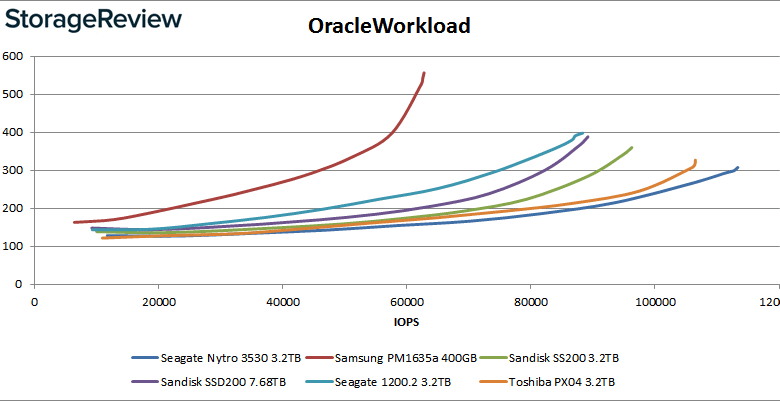This screenshot has width=780, height=401.
Task: Click the 400 value on the vertical axis
Action: tap(12, 132)
